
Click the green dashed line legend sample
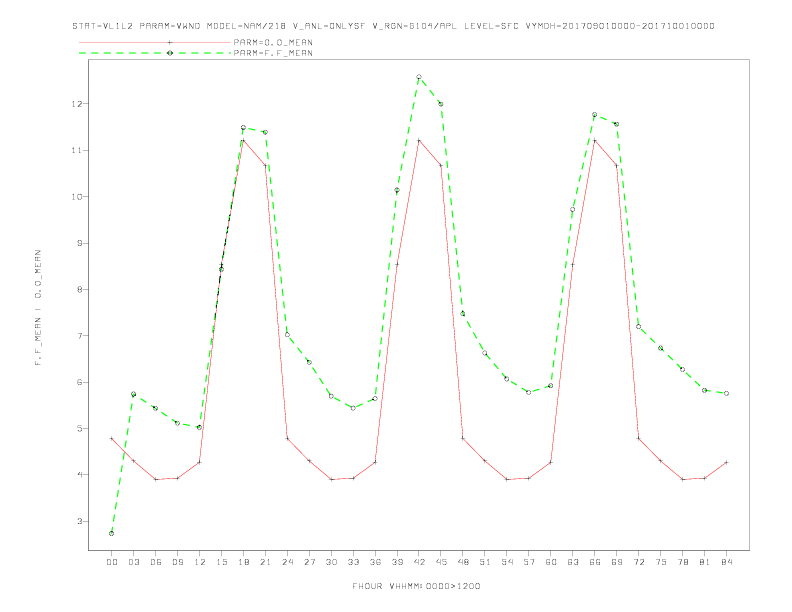pos(155,53)
